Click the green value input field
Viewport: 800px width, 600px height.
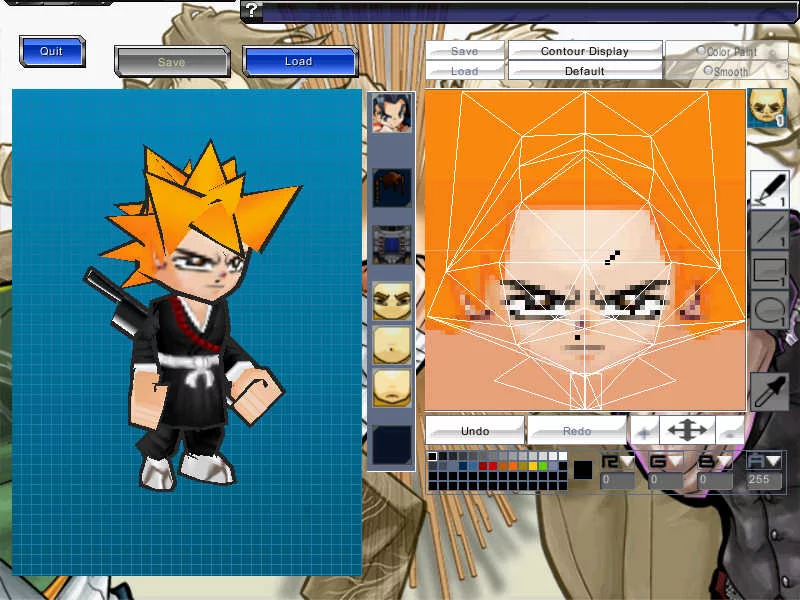click(665, 481)
